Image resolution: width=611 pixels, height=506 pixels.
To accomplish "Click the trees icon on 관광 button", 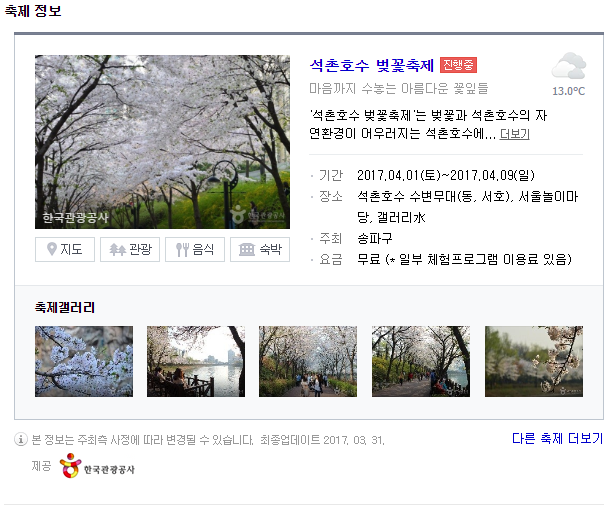I will (117, 249).
